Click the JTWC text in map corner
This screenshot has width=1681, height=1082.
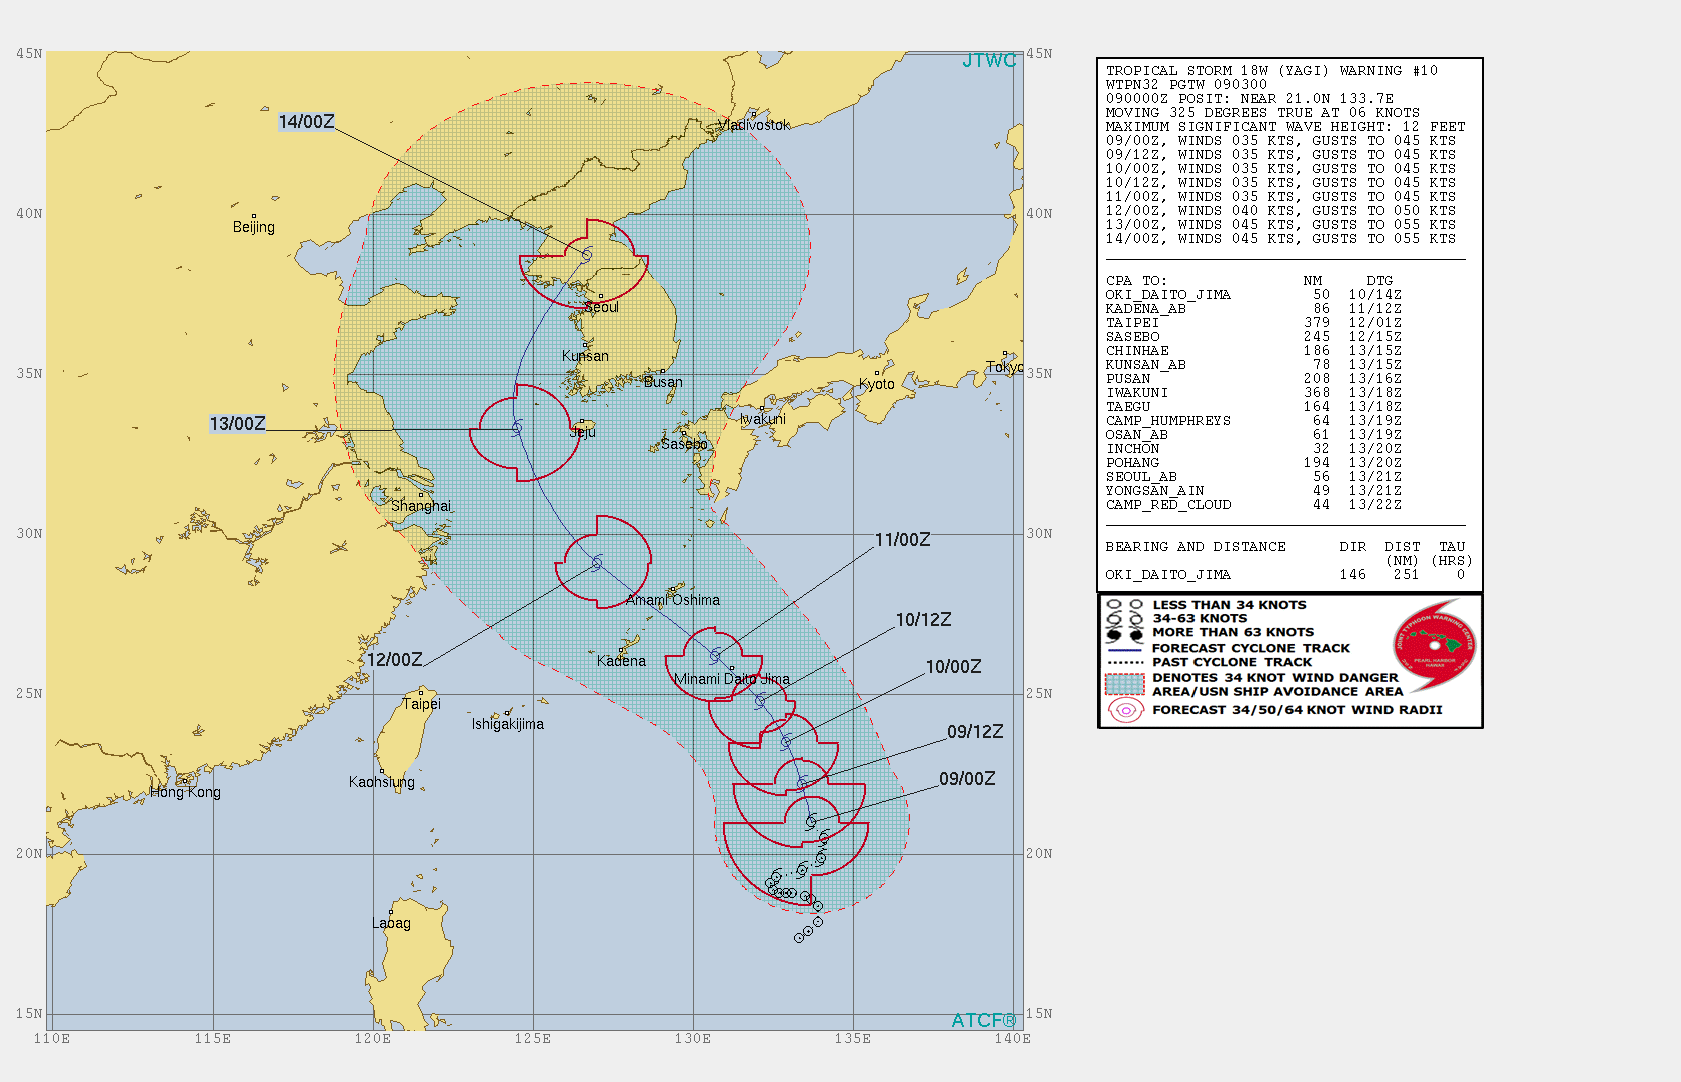click(989, 61)
